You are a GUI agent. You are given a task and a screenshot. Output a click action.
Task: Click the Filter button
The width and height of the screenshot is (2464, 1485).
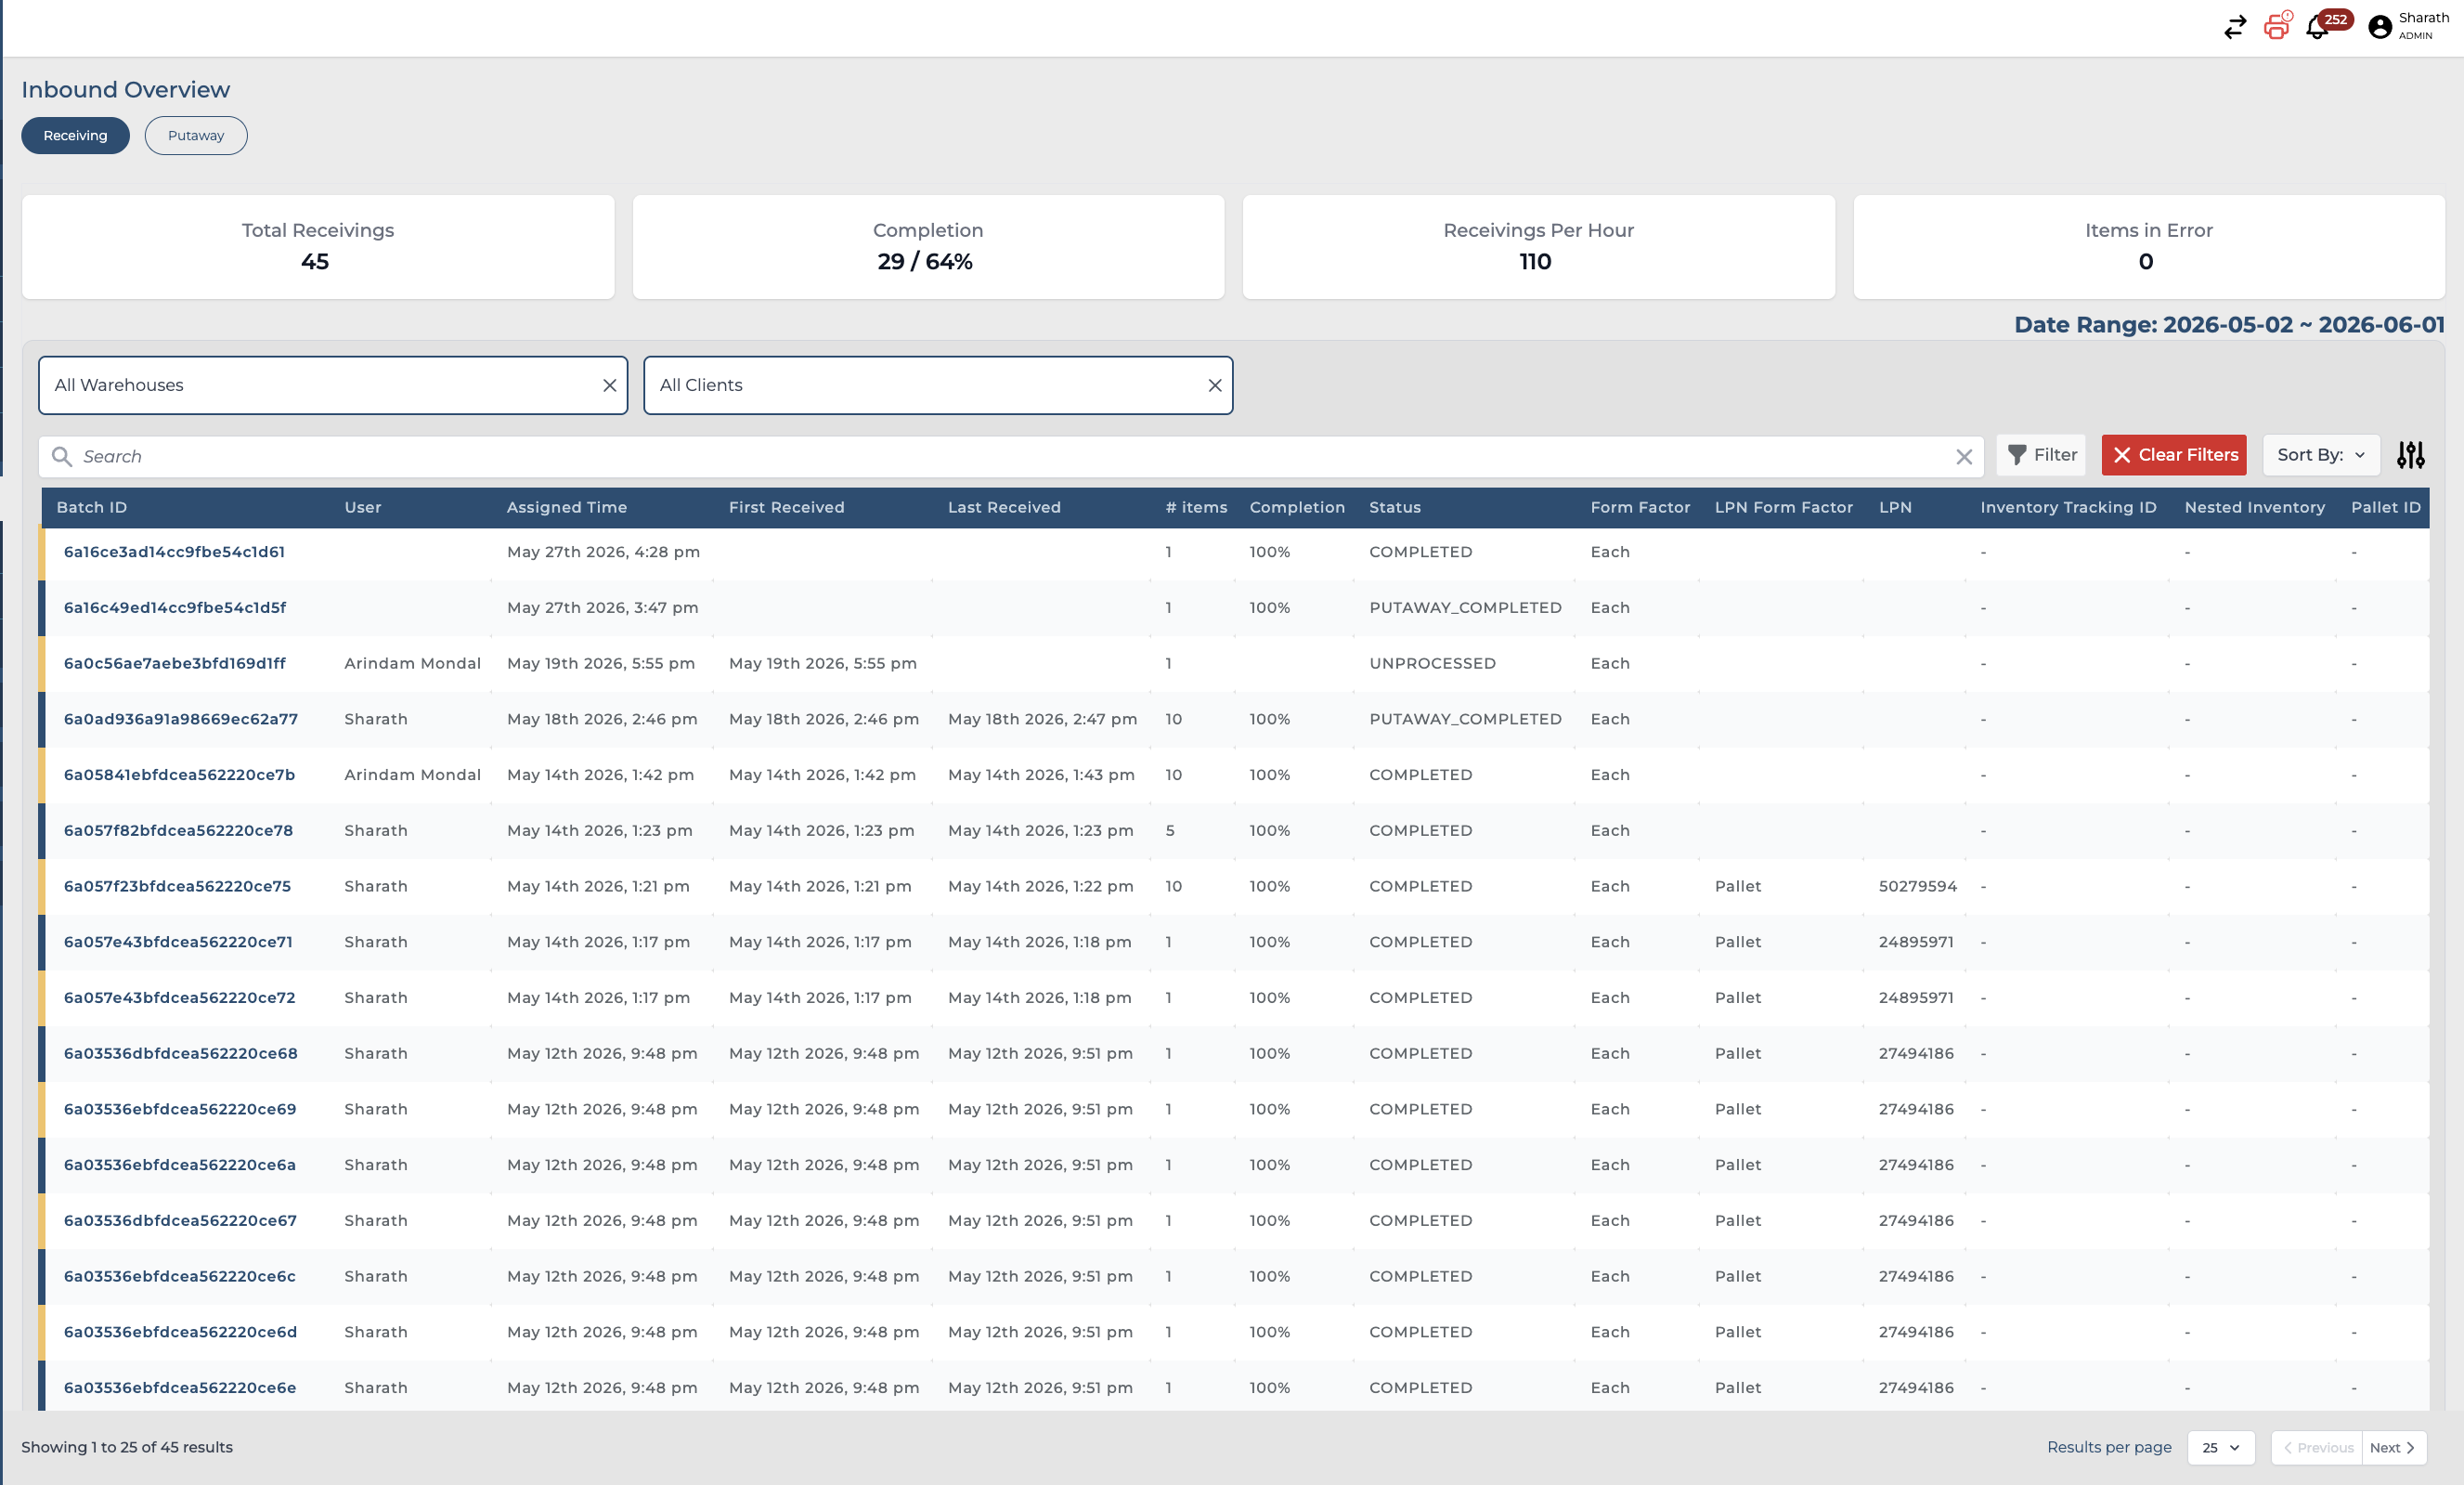(2041, 455)
